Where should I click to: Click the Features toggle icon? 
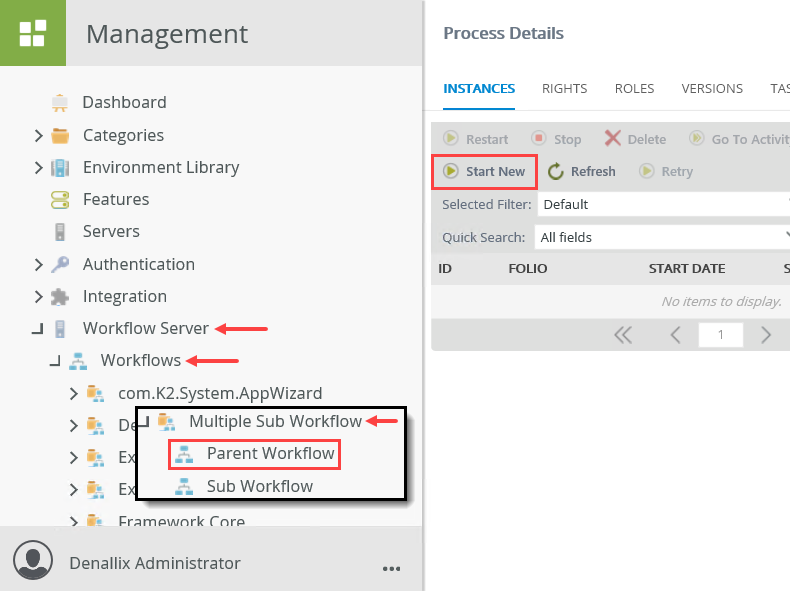coord(60,199)
